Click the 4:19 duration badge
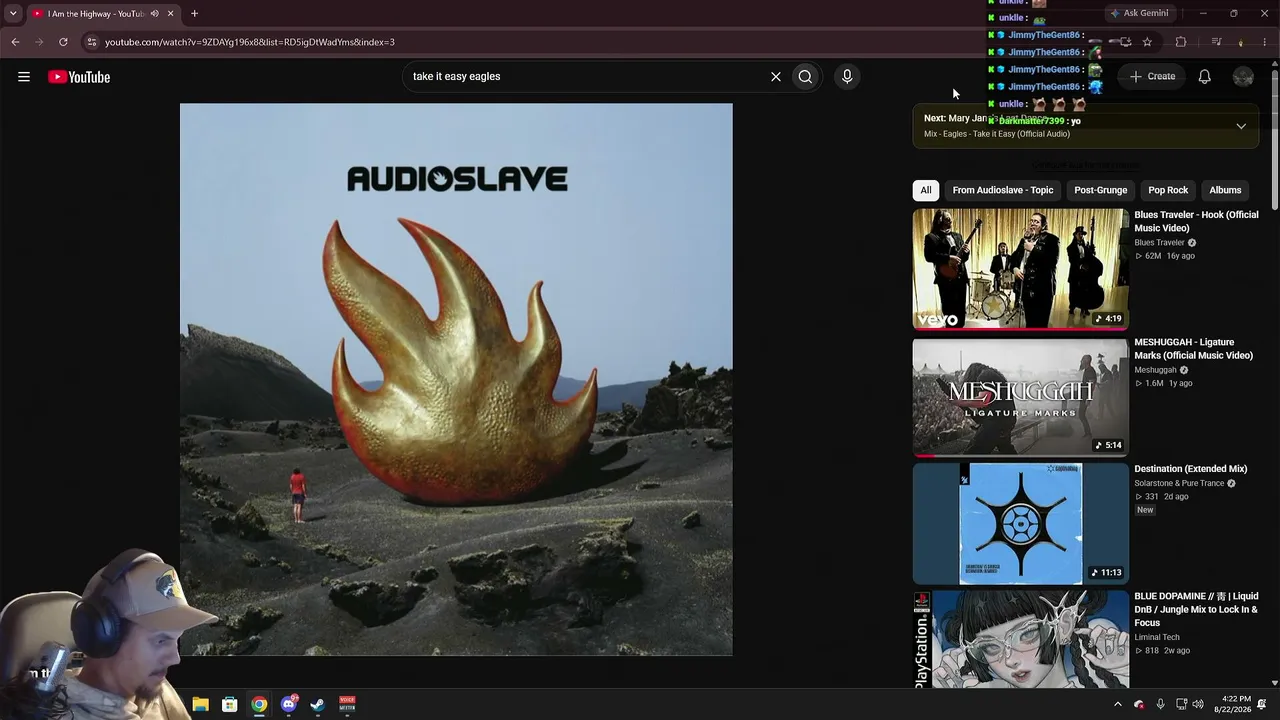The height and width of the screenshot is (720, 1280). pyautogui.click(x=1108, y=318)
